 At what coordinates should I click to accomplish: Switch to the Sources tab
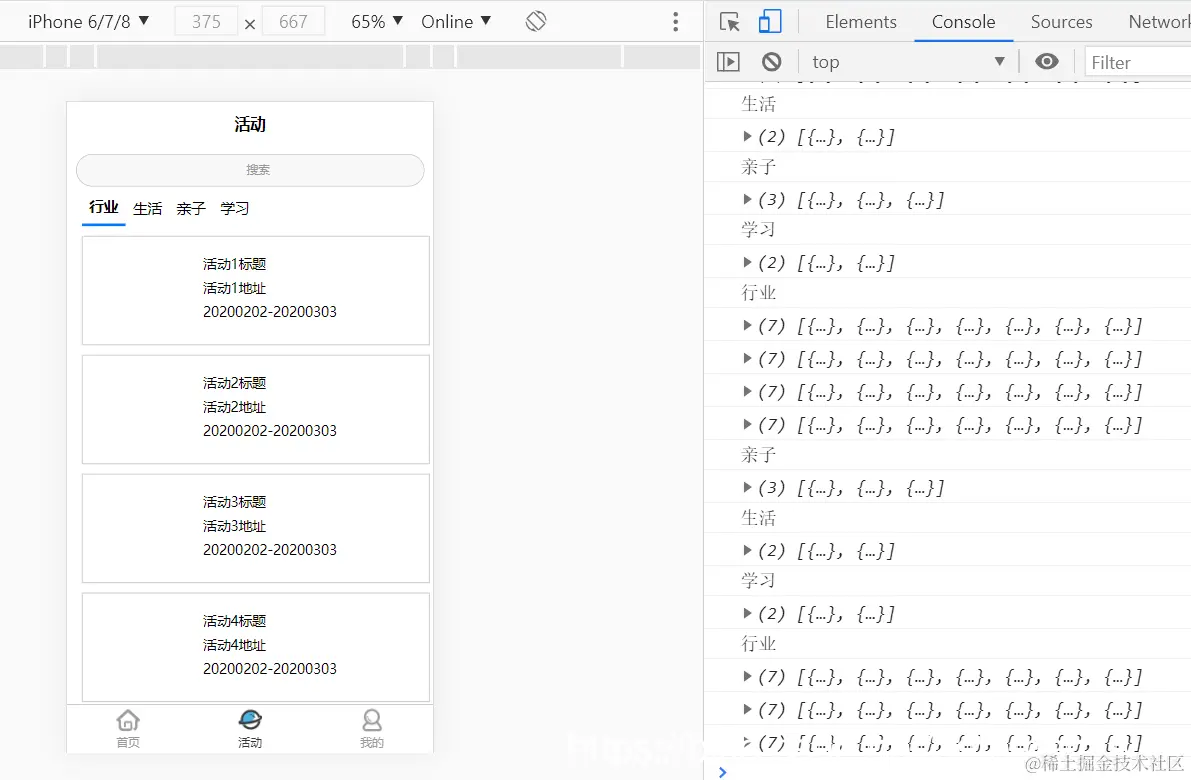tap(1061, 22)
